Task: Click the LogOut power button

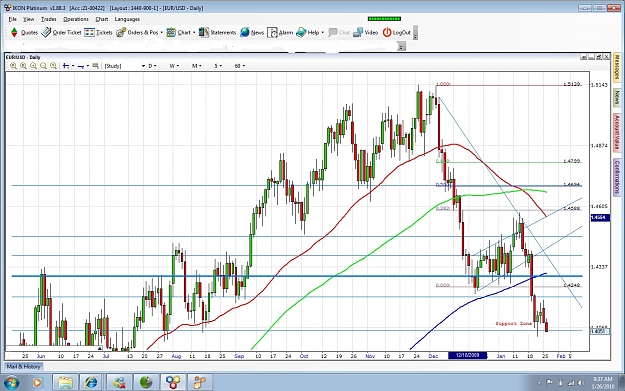Action: pos(396,33)
